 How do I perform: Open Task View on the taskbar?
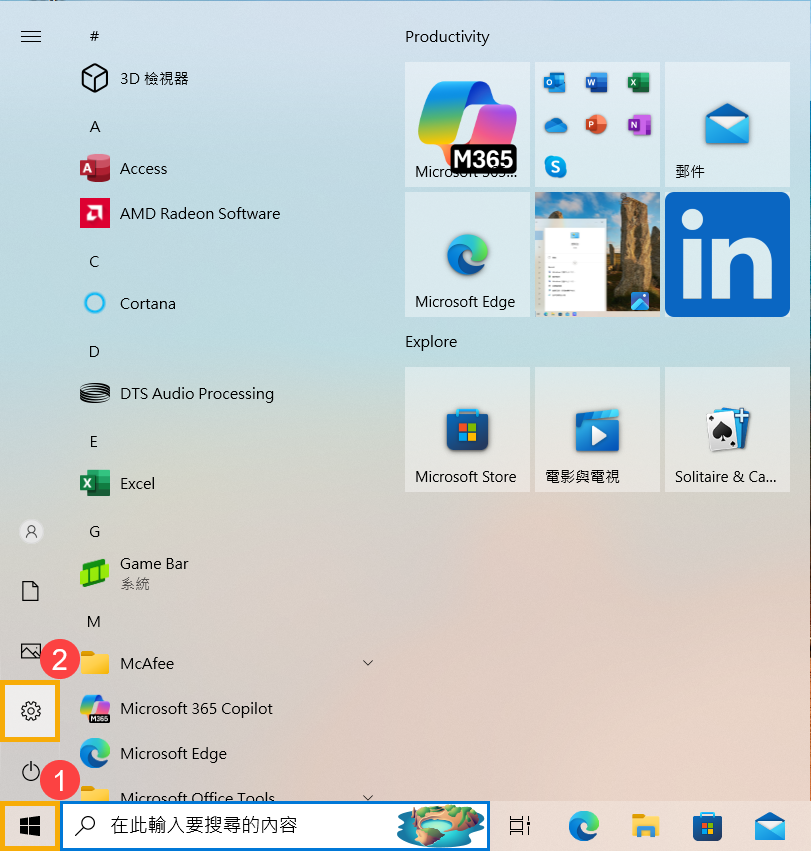coord(519,826)
